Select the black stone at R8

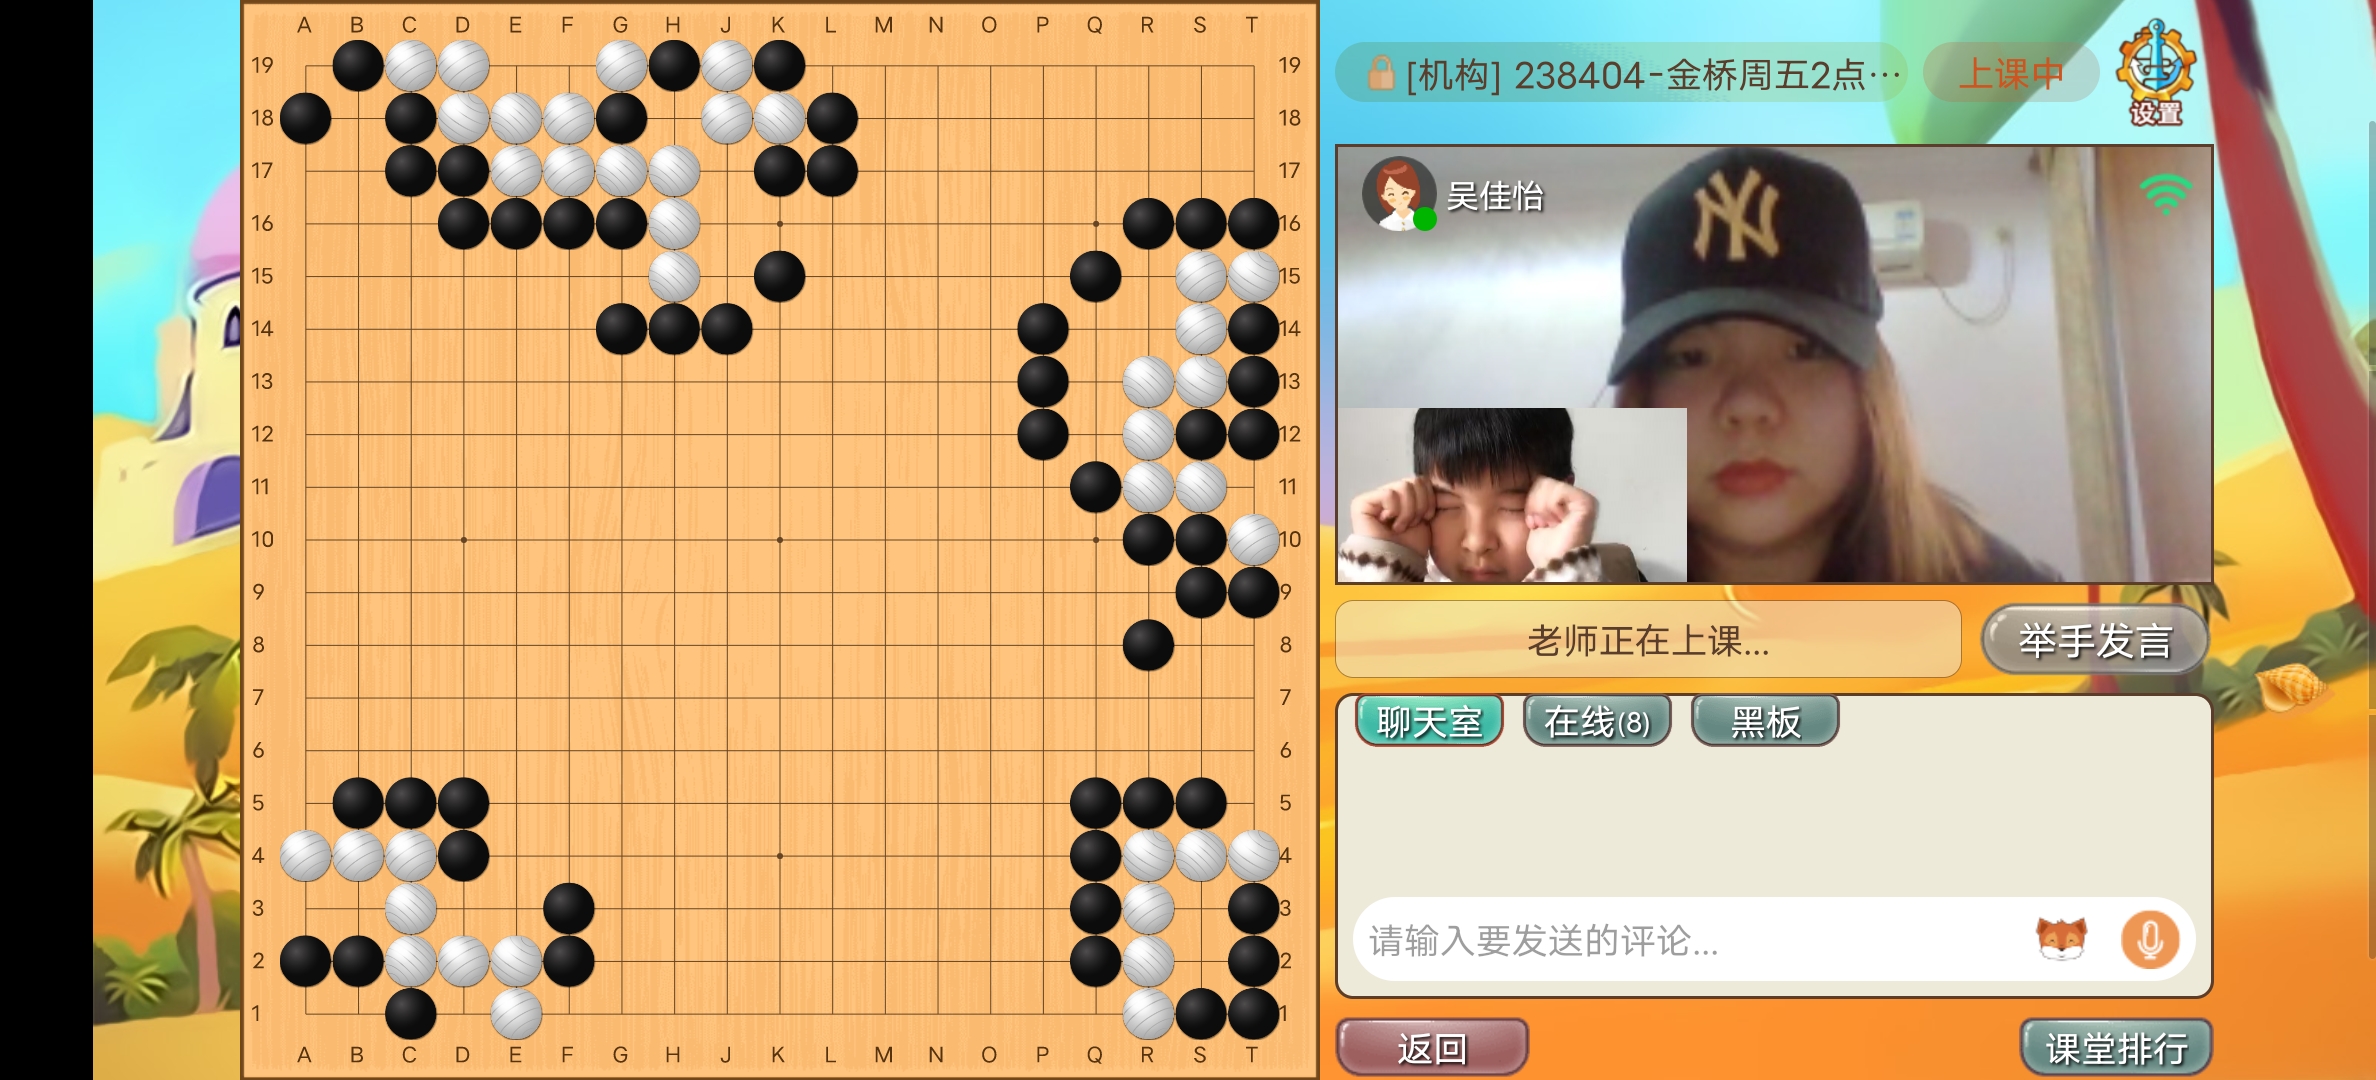[x=1148, y=645]
